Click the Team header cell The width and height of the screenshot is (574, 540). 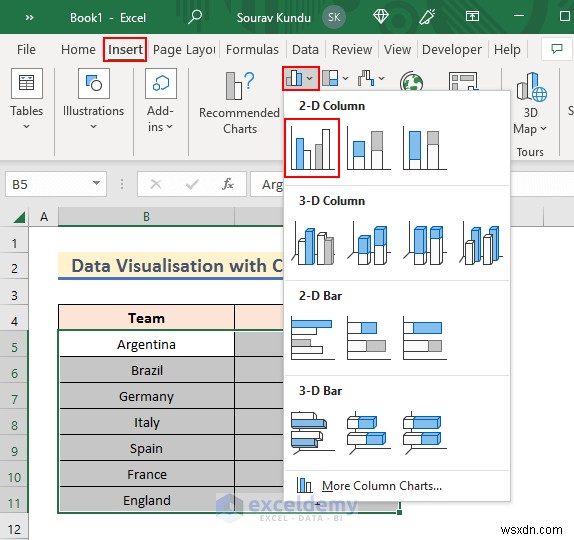[x=146, y=317]
